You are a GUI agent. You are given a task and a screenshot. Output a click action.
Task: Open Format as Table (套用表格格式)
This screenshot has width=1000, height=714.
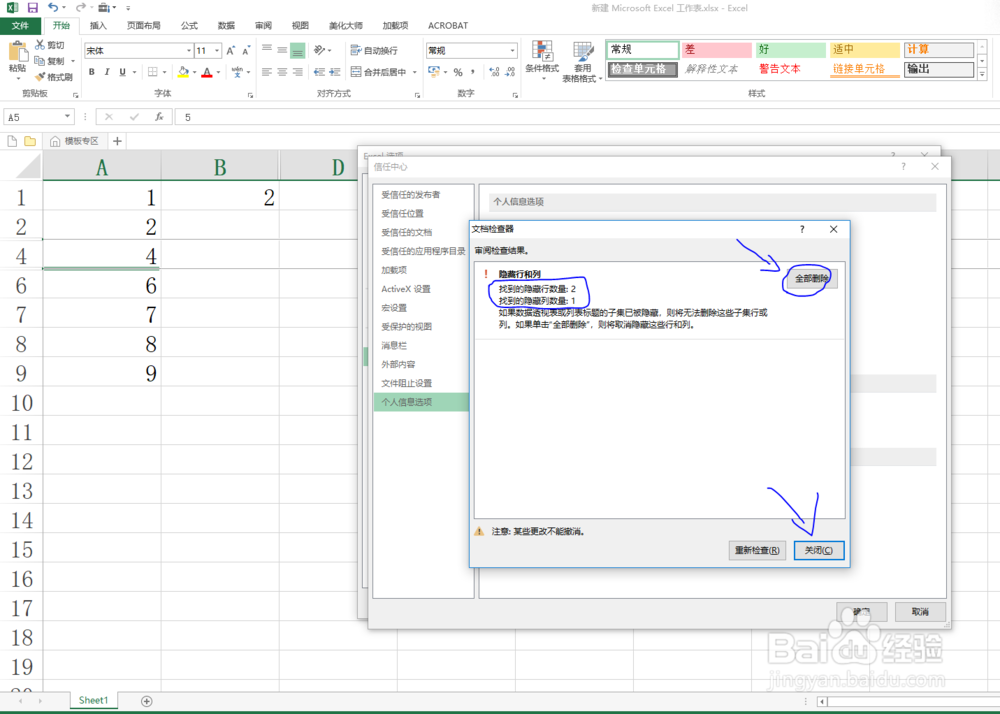tap(582, 62)
